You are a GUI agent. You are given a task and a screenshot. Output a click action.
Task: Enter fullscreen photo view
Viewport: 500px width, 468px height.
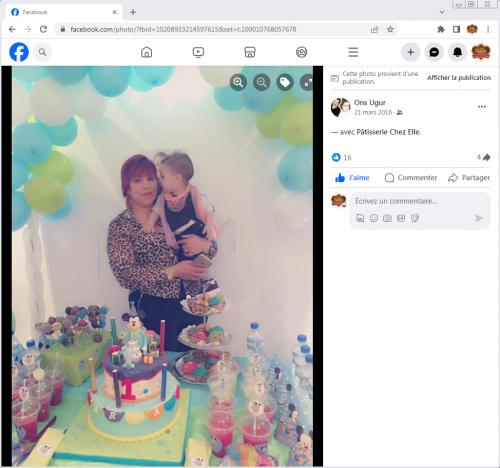(x=307, y=82)
